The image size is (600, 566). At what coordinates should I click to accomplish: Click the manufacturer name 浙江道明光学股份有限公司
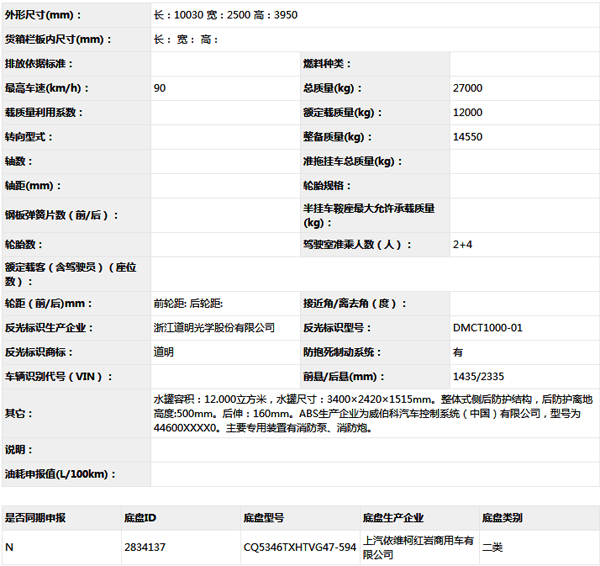coord(214,327)
